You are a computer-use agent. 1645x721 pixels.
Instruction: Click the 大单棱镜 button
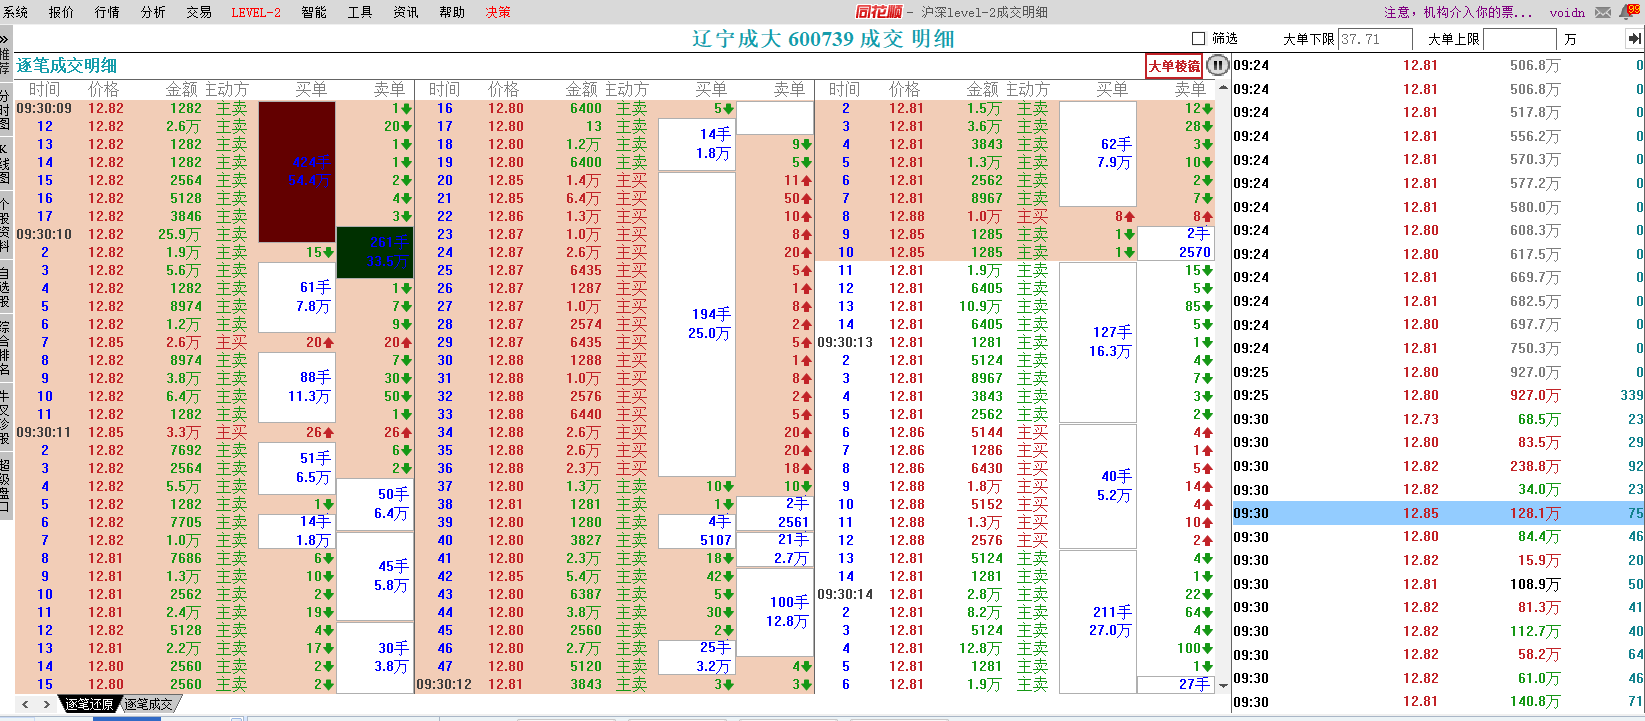1174,66
